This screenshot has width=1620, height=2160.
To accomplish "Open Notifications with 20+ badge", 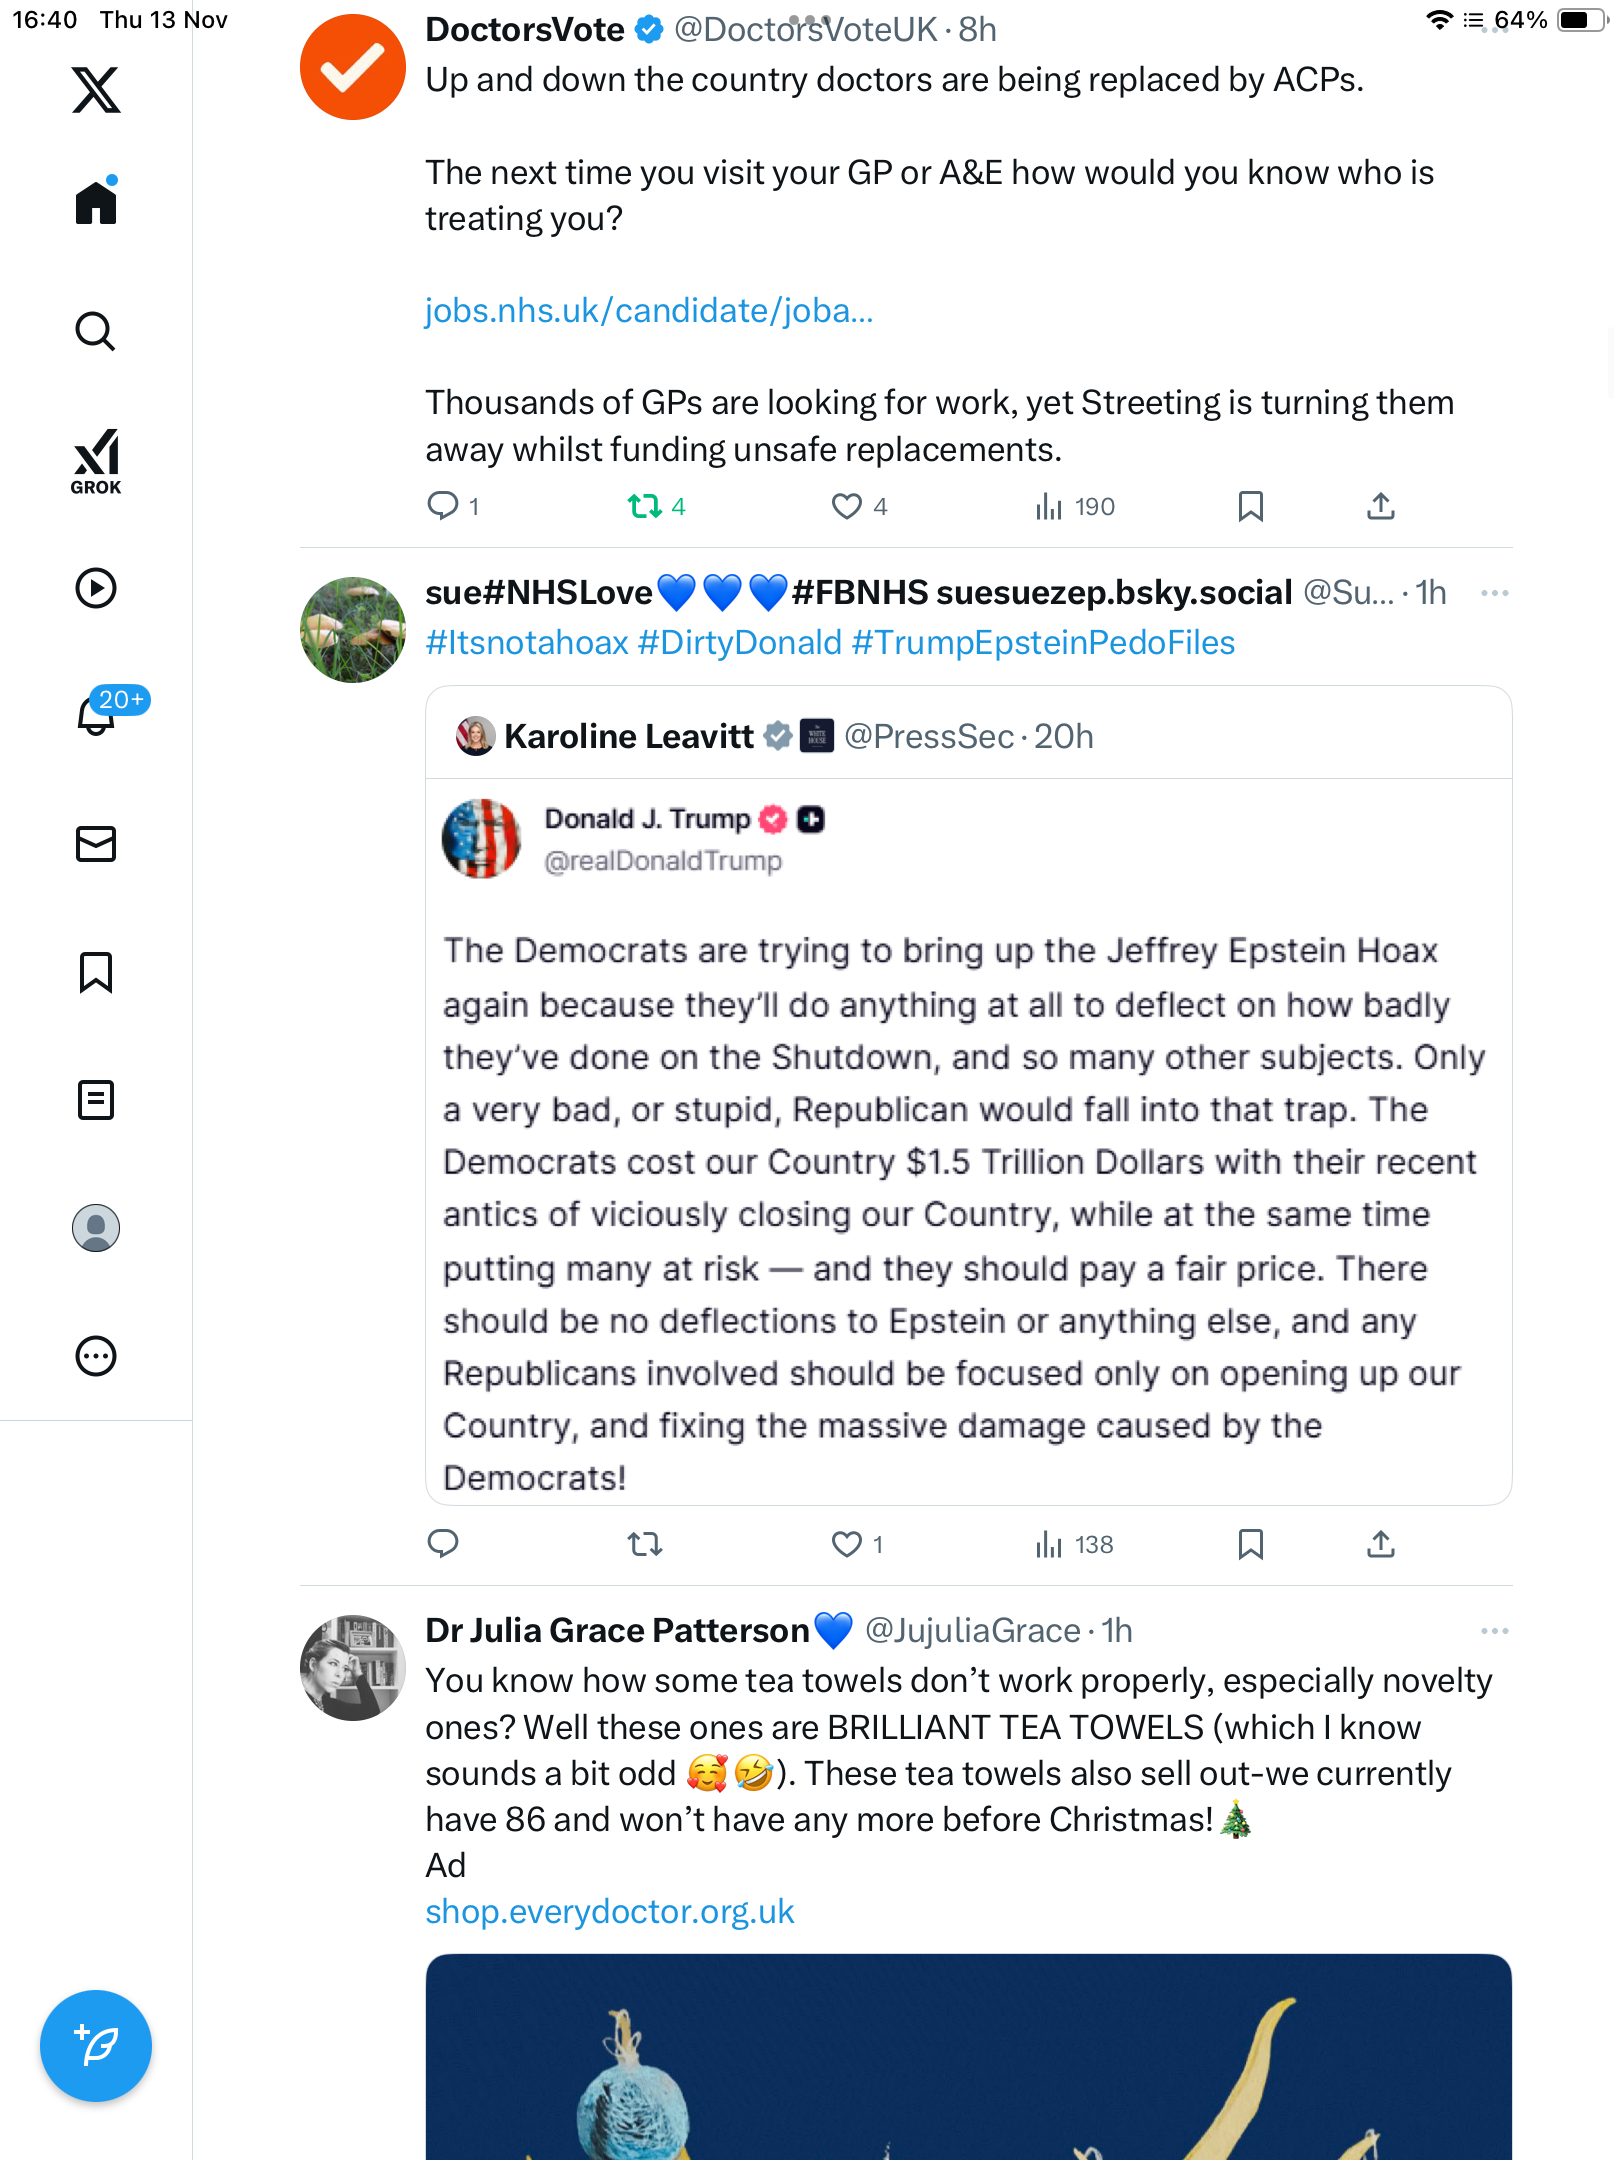I will 97,715.
